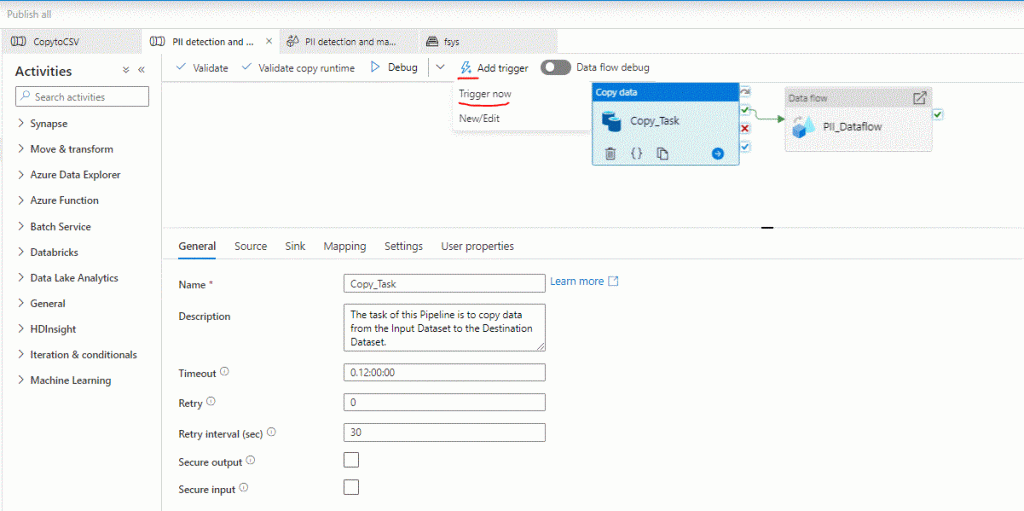
Task: Open the Learn more link
Action: click(584, 281)
